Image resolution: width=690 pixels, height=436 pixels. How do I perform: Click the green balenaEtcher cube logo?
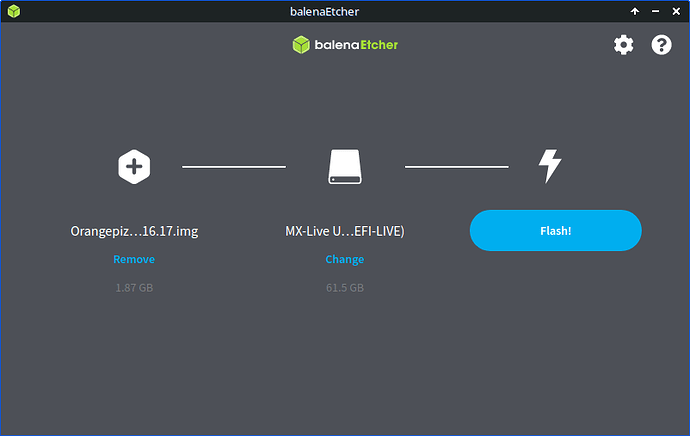tap(300, 45)
